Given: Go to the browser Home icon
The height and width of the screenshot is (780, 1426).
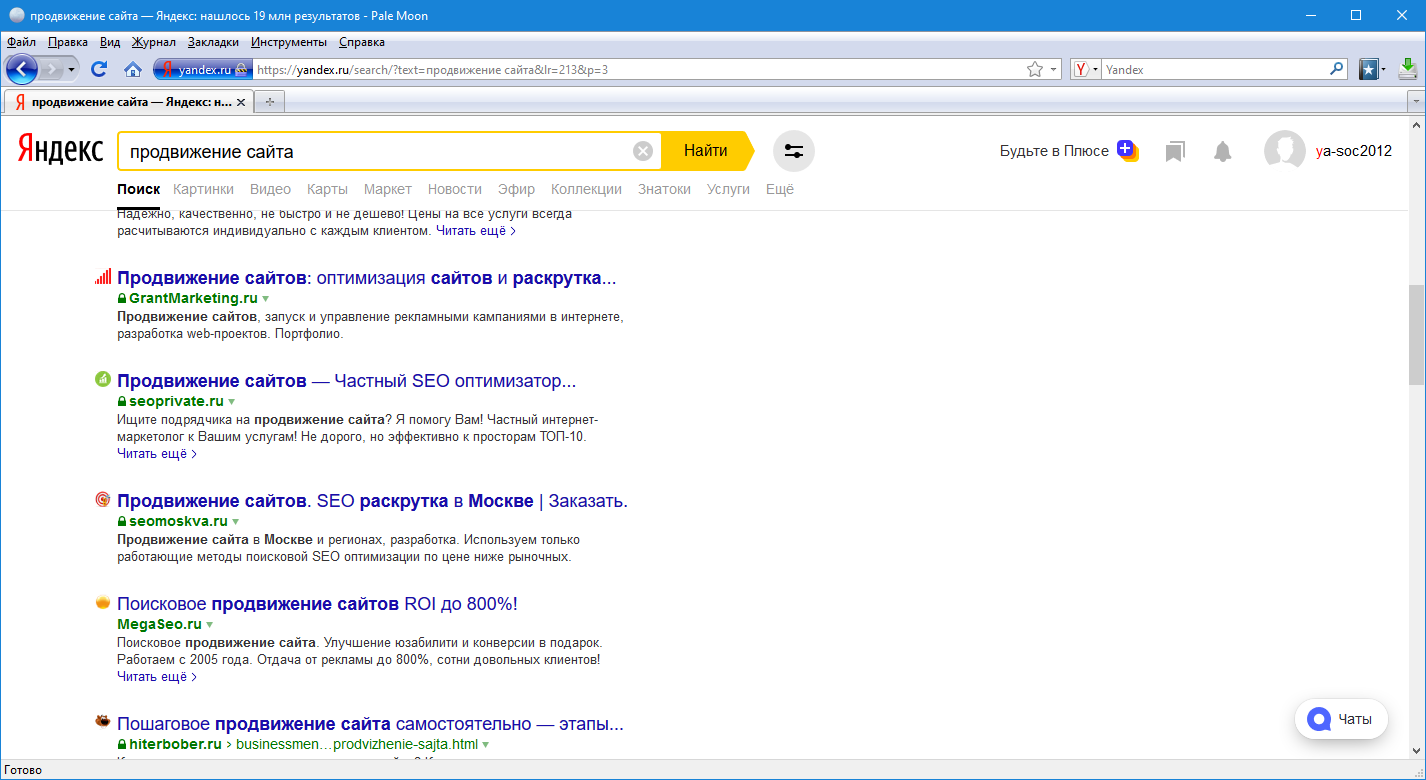Looking at the screenshot, I should [x=132, y=70].
